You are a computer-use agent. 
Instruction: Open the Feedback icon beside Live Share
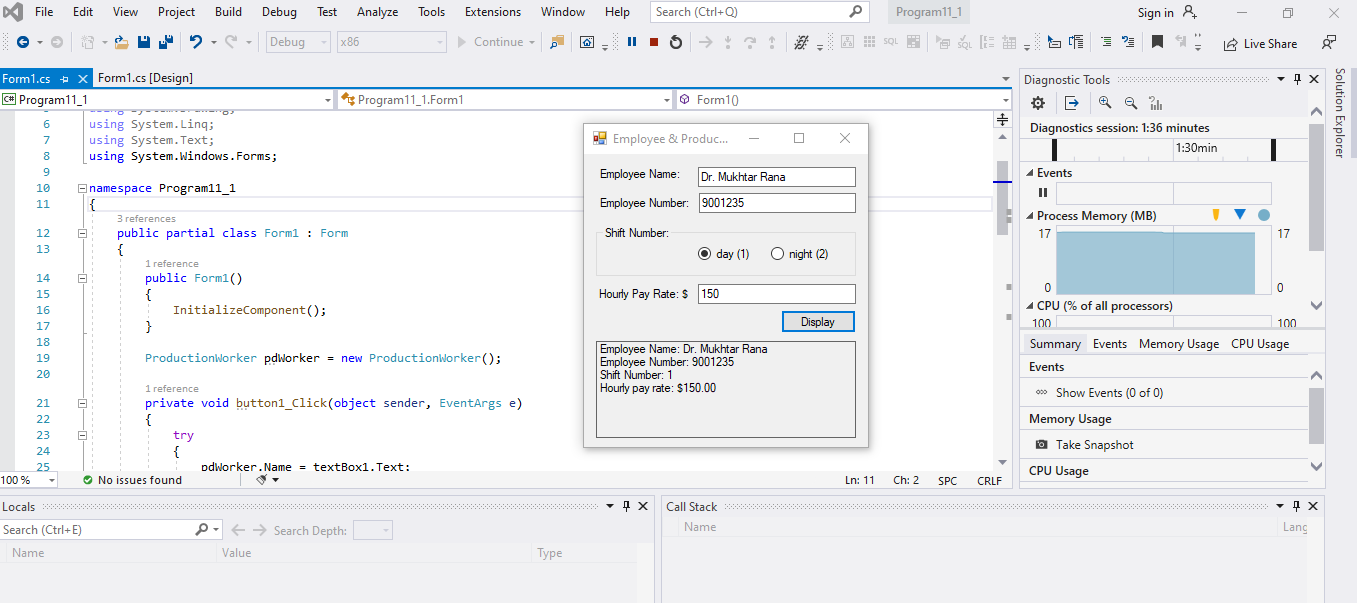(x=1329, y=43)
